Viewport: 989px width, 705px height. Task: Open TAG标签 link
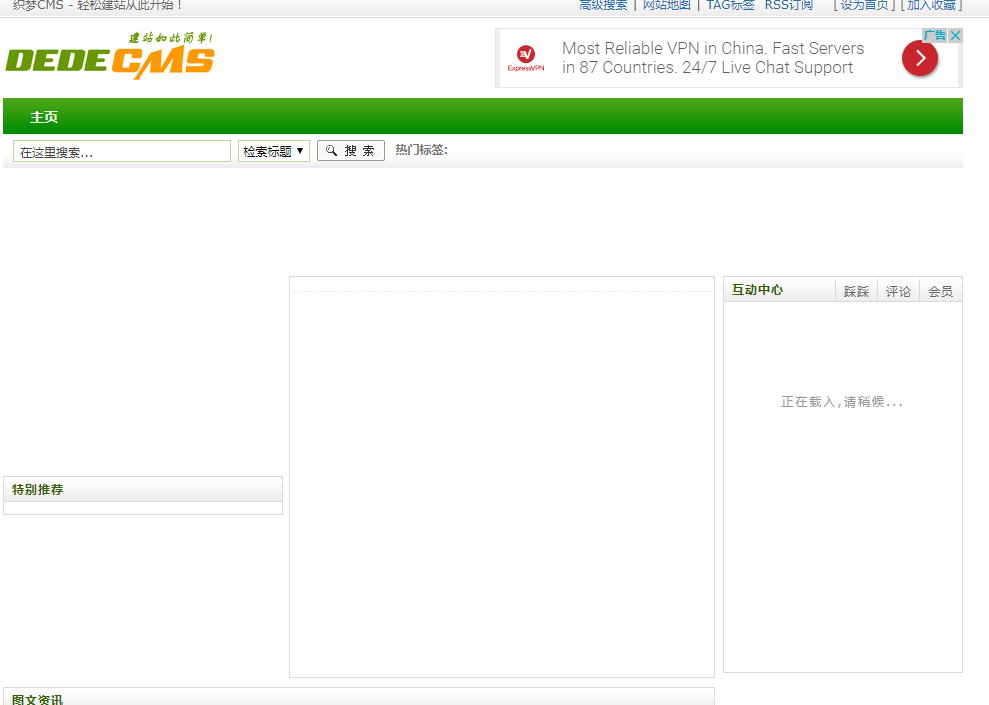click(x=730, y=6)
